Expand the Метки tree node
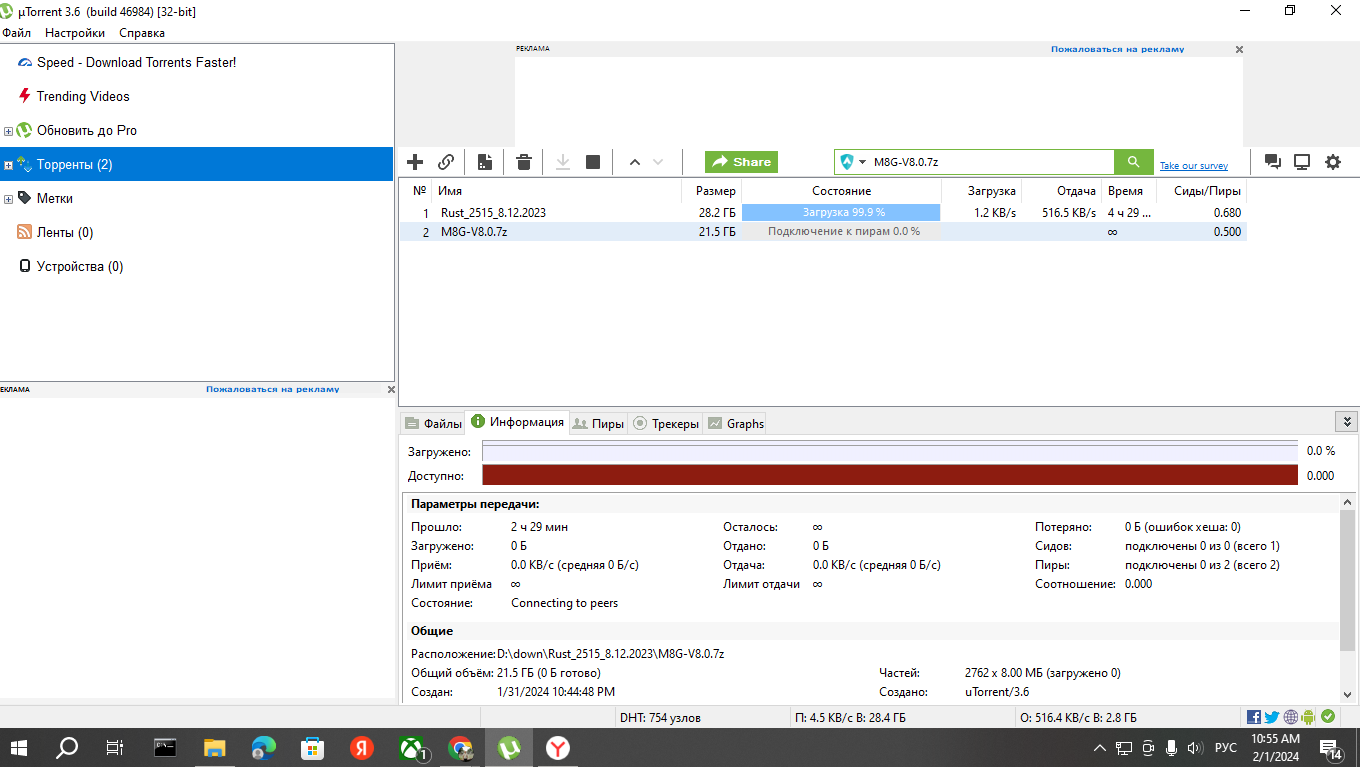 click(x=8, y=199)
